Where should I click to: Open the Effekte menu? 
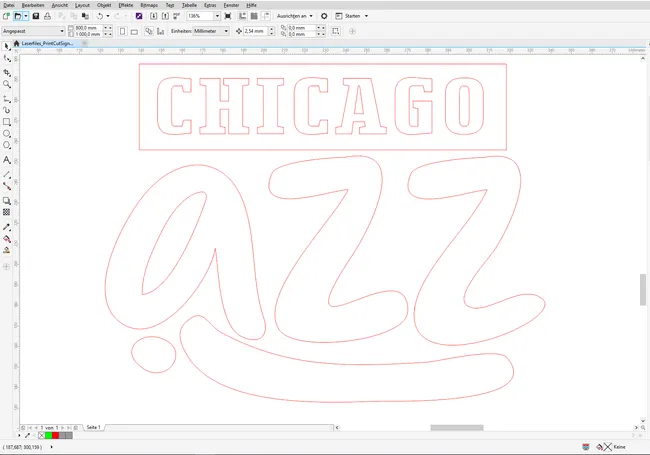pos(126,5)
